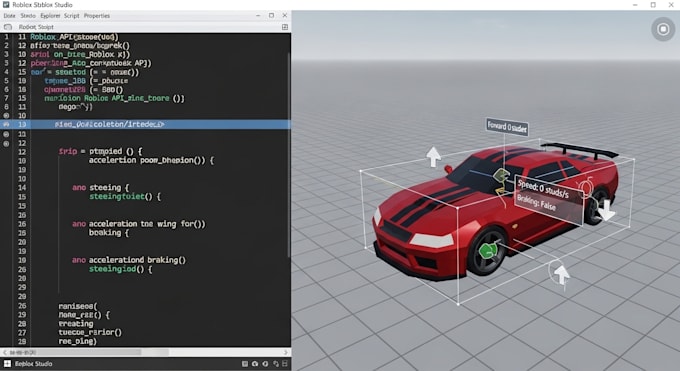Click the left arrow of the horizontal scrollbar
The width and height of the screenshot is (680, 371).
5,352
